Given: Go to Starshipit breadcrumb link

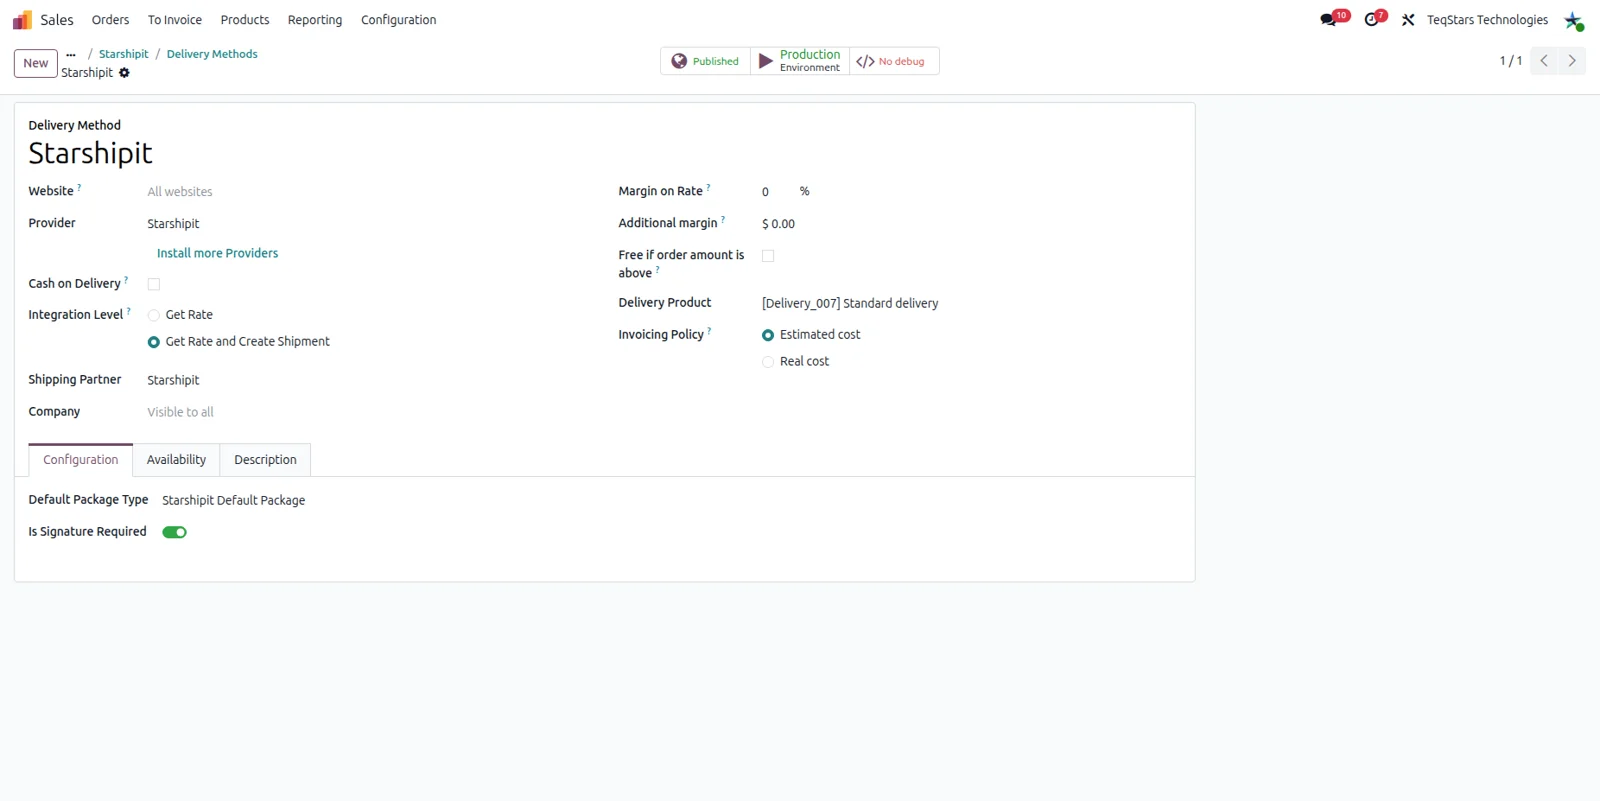Looking at the screenshot, I should (x=124, y=54).
